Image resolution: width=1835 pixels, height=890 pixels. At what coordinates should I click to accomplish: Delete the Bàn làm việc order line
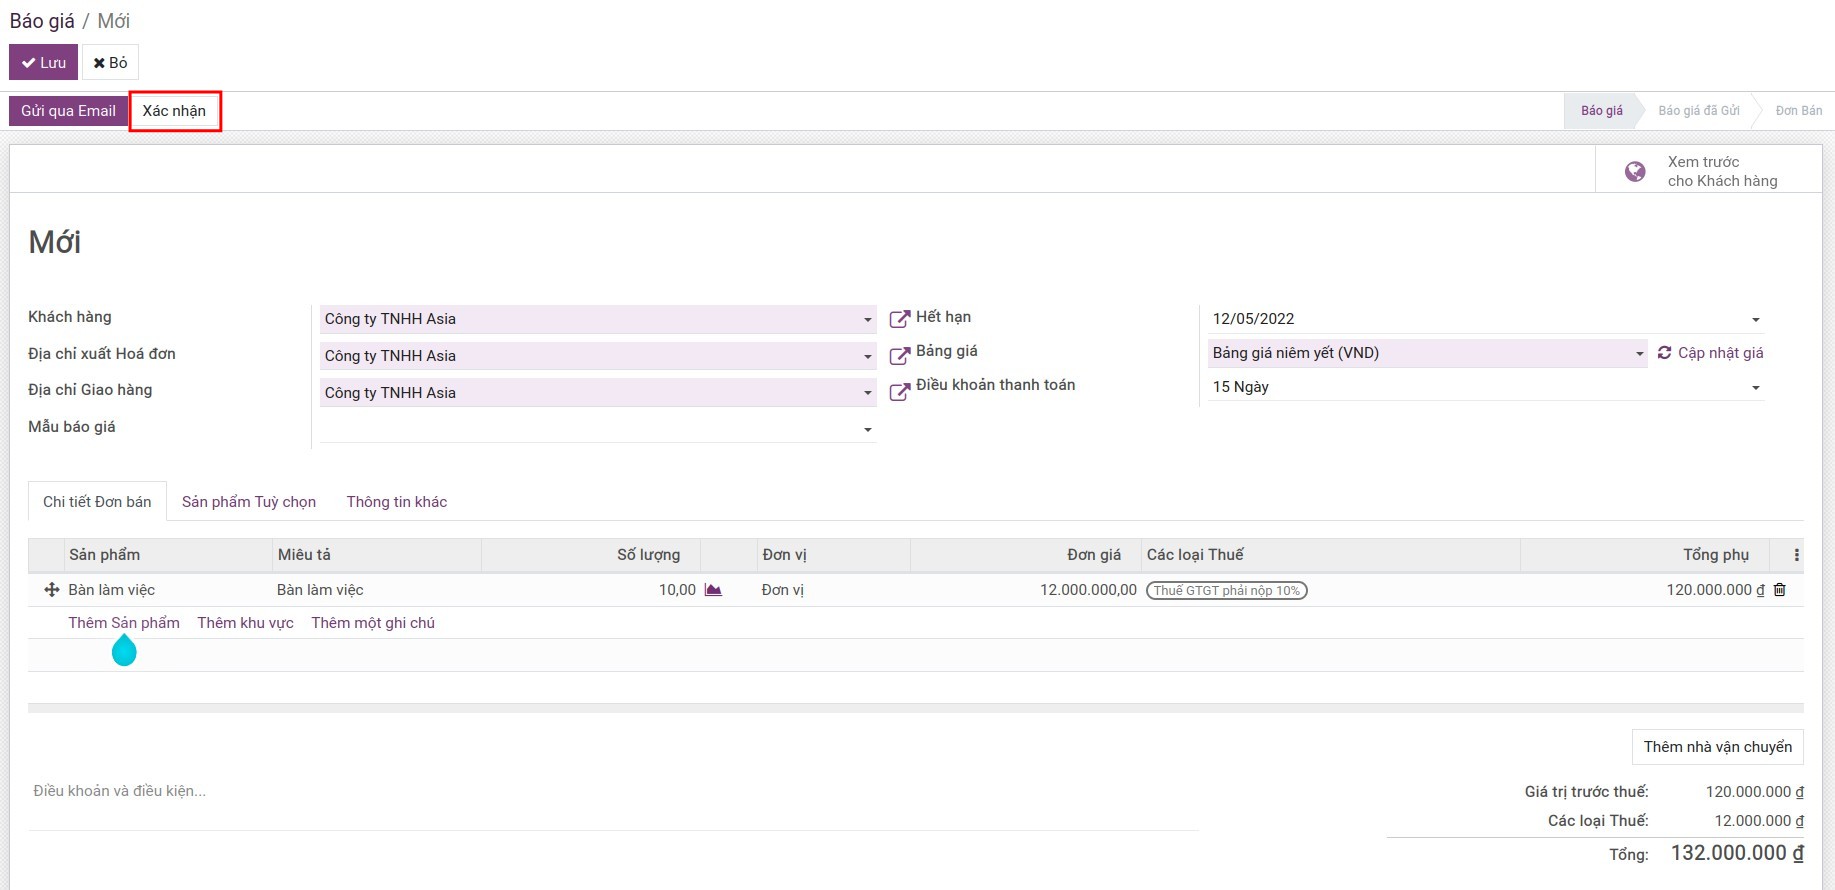pyautogui.click(x=1780, y=590)
